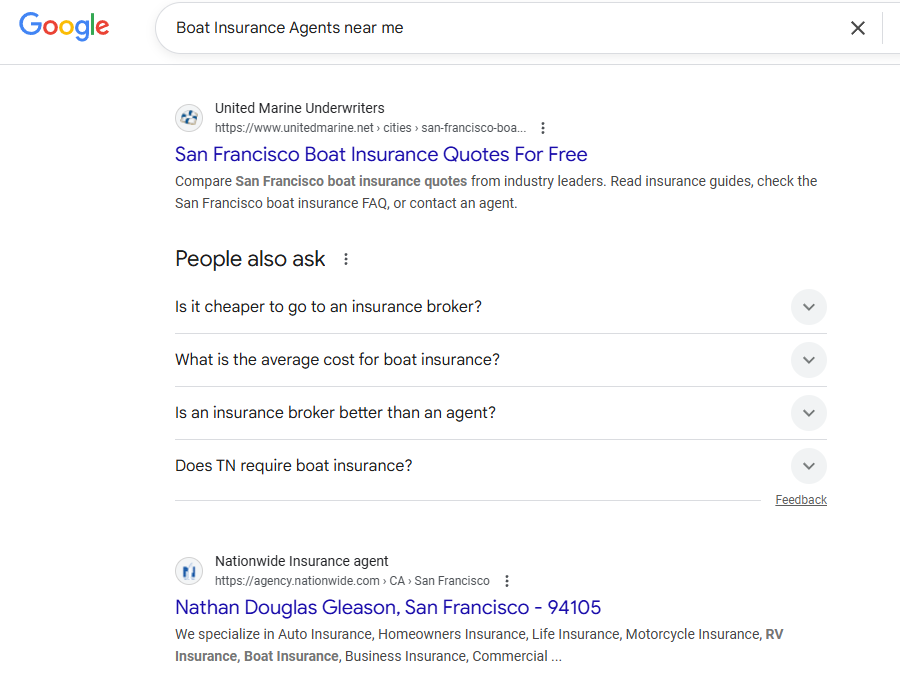Expand 'Is it cheaper to go to an insurance broker?'
The width and height of the screenshot is (900, 696).
[x=328, y=307]
